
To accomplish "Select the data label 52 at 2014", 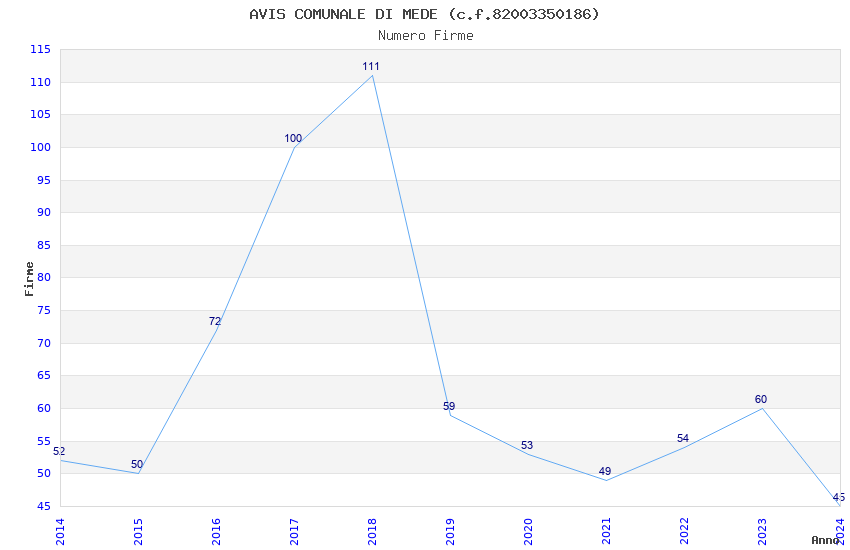I will [59, 451].
